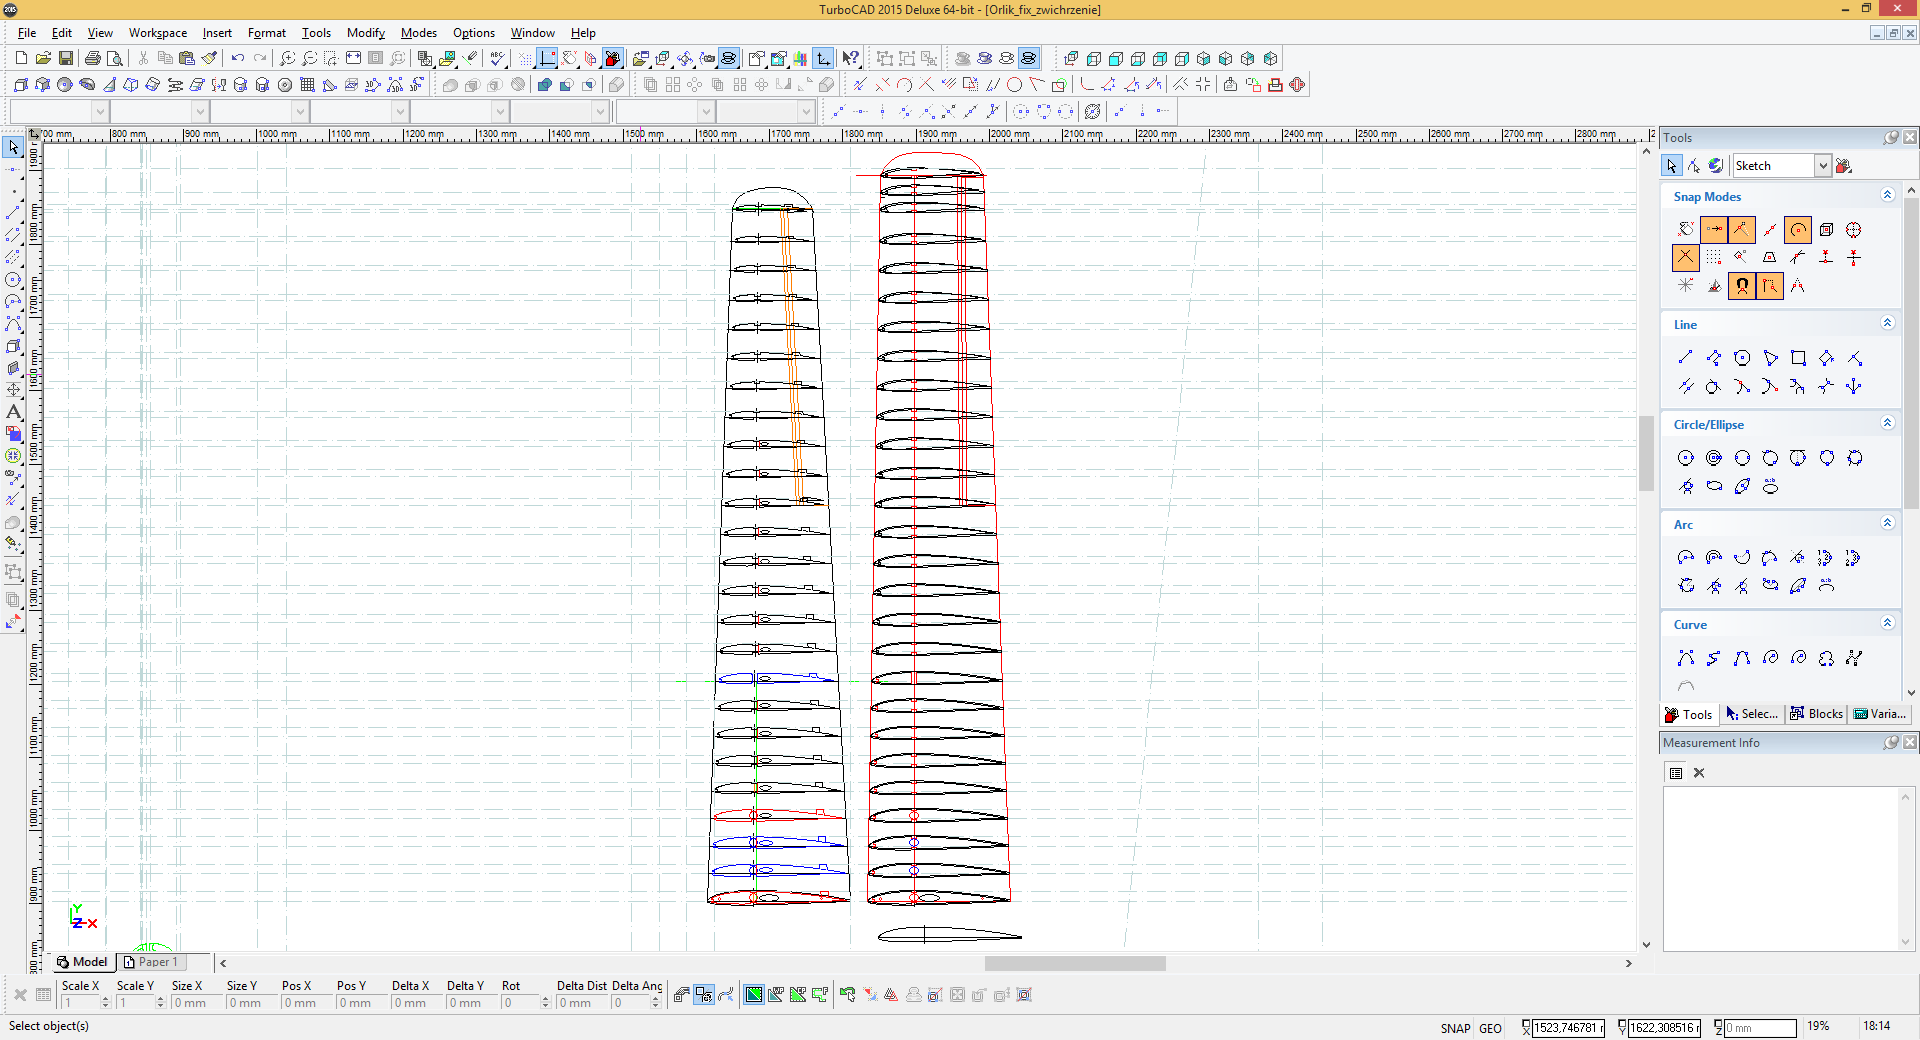The width and height of the screenshot is (1920, 1040).
Task: Click the Undo arrow in the toolbar
Action: click(238, 59)
